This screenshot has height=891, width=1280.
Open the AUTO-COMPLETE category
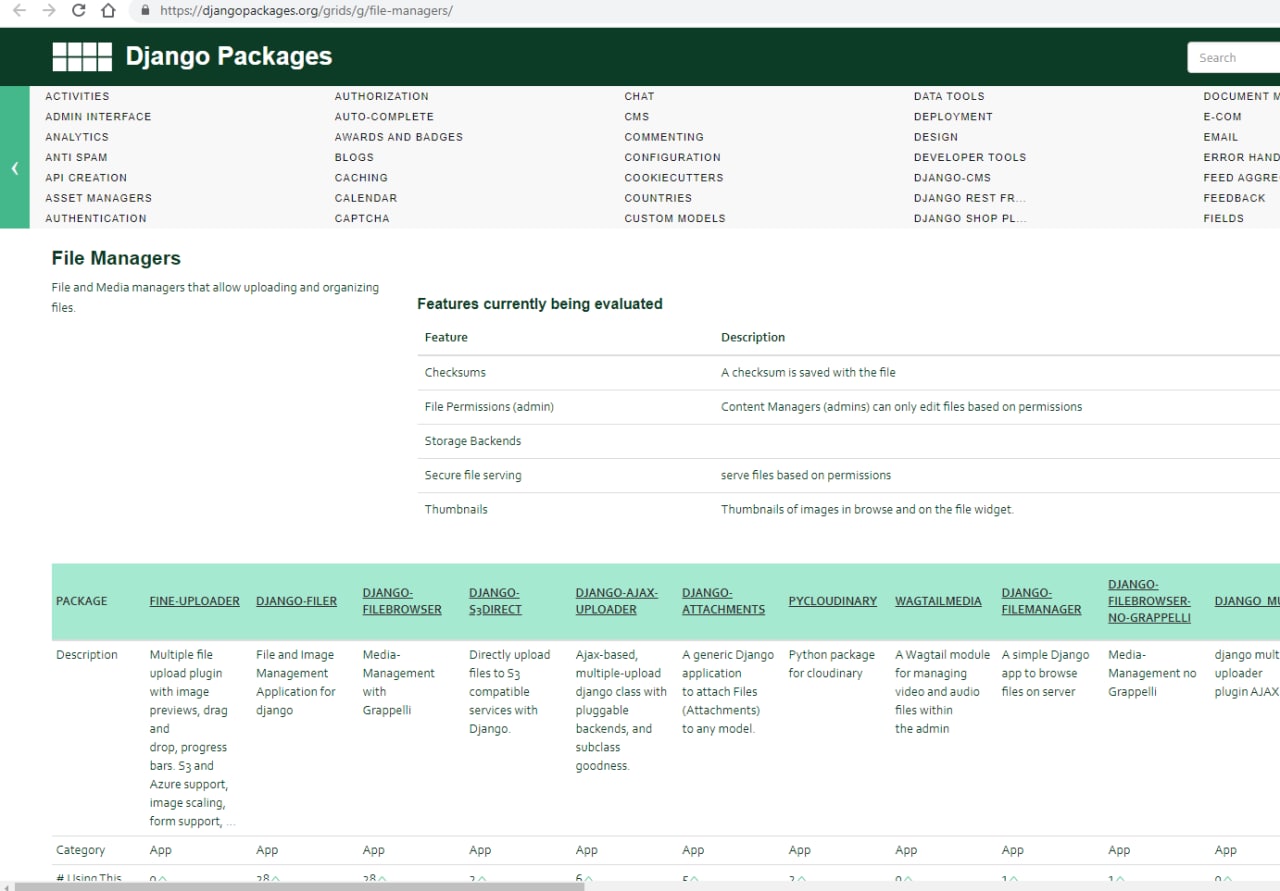tap(384, 117)
